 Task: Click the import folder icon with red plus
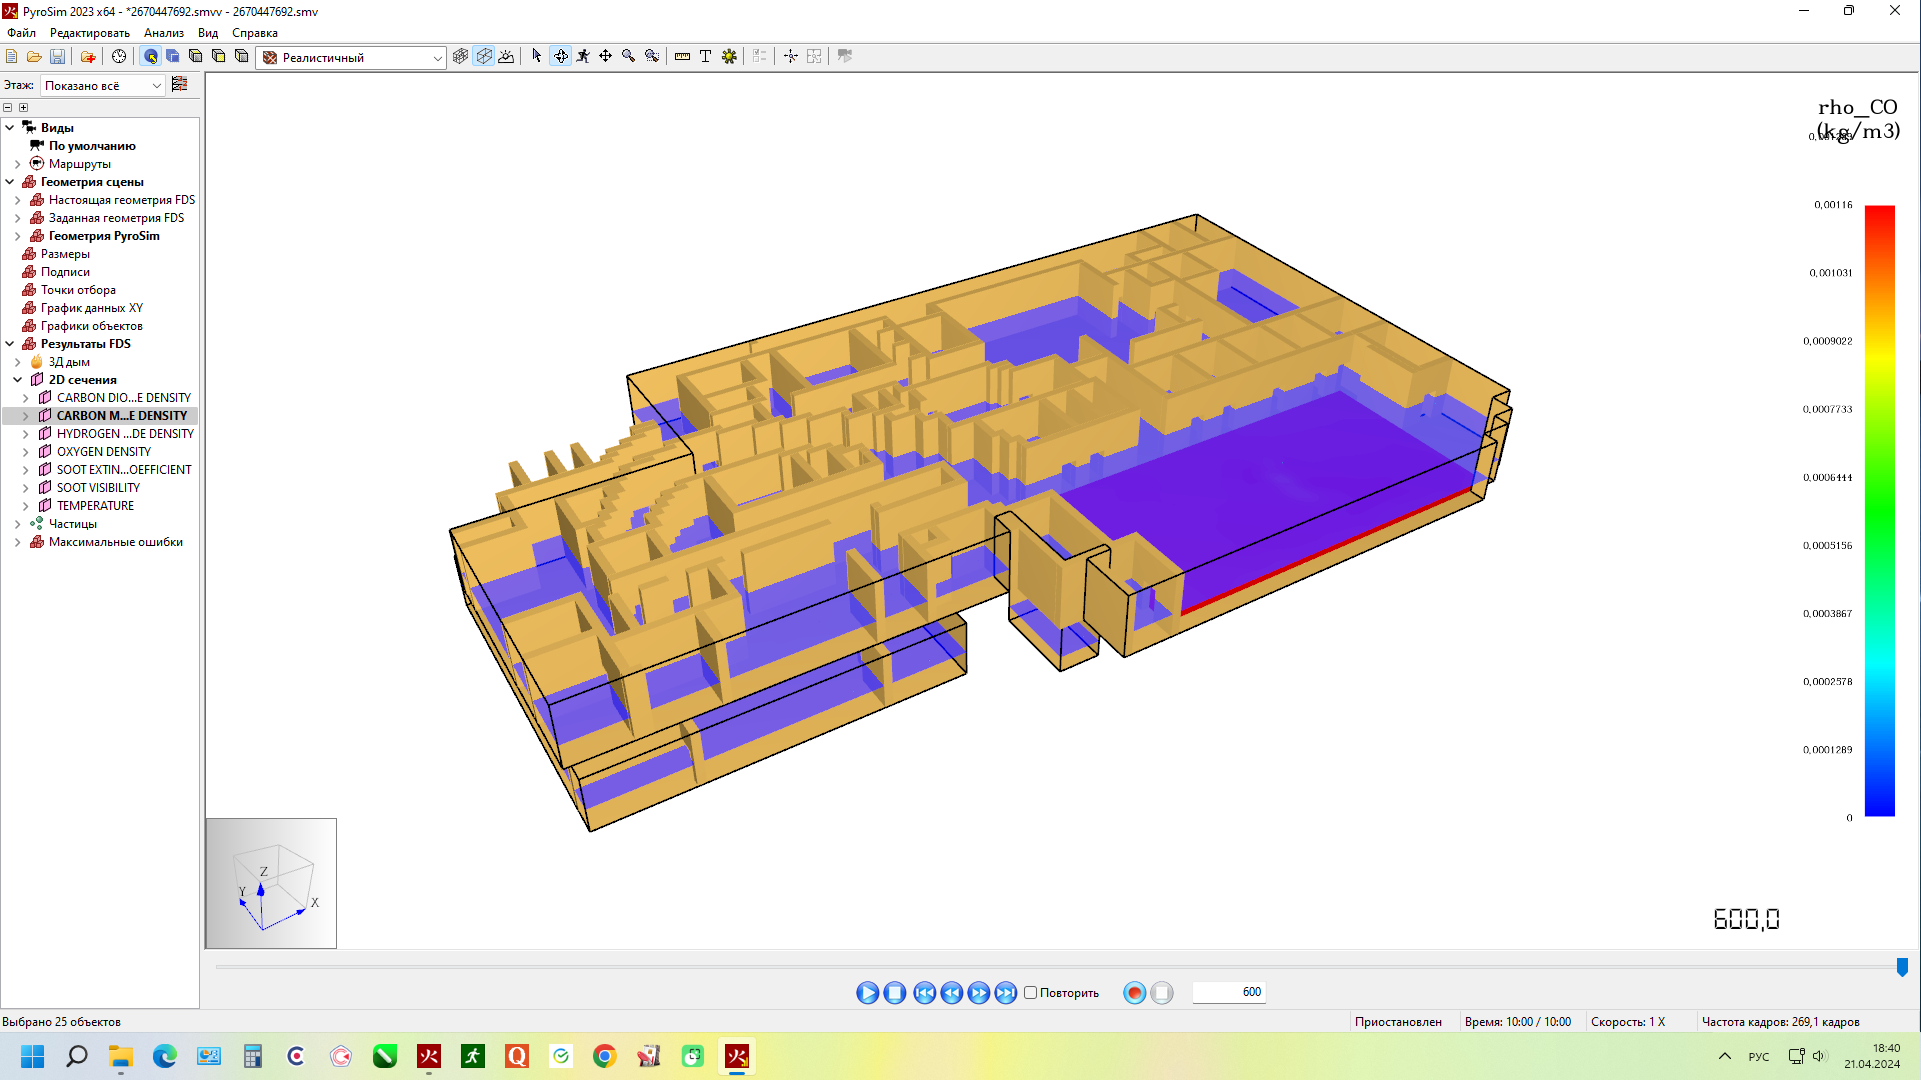pos(88,57)
